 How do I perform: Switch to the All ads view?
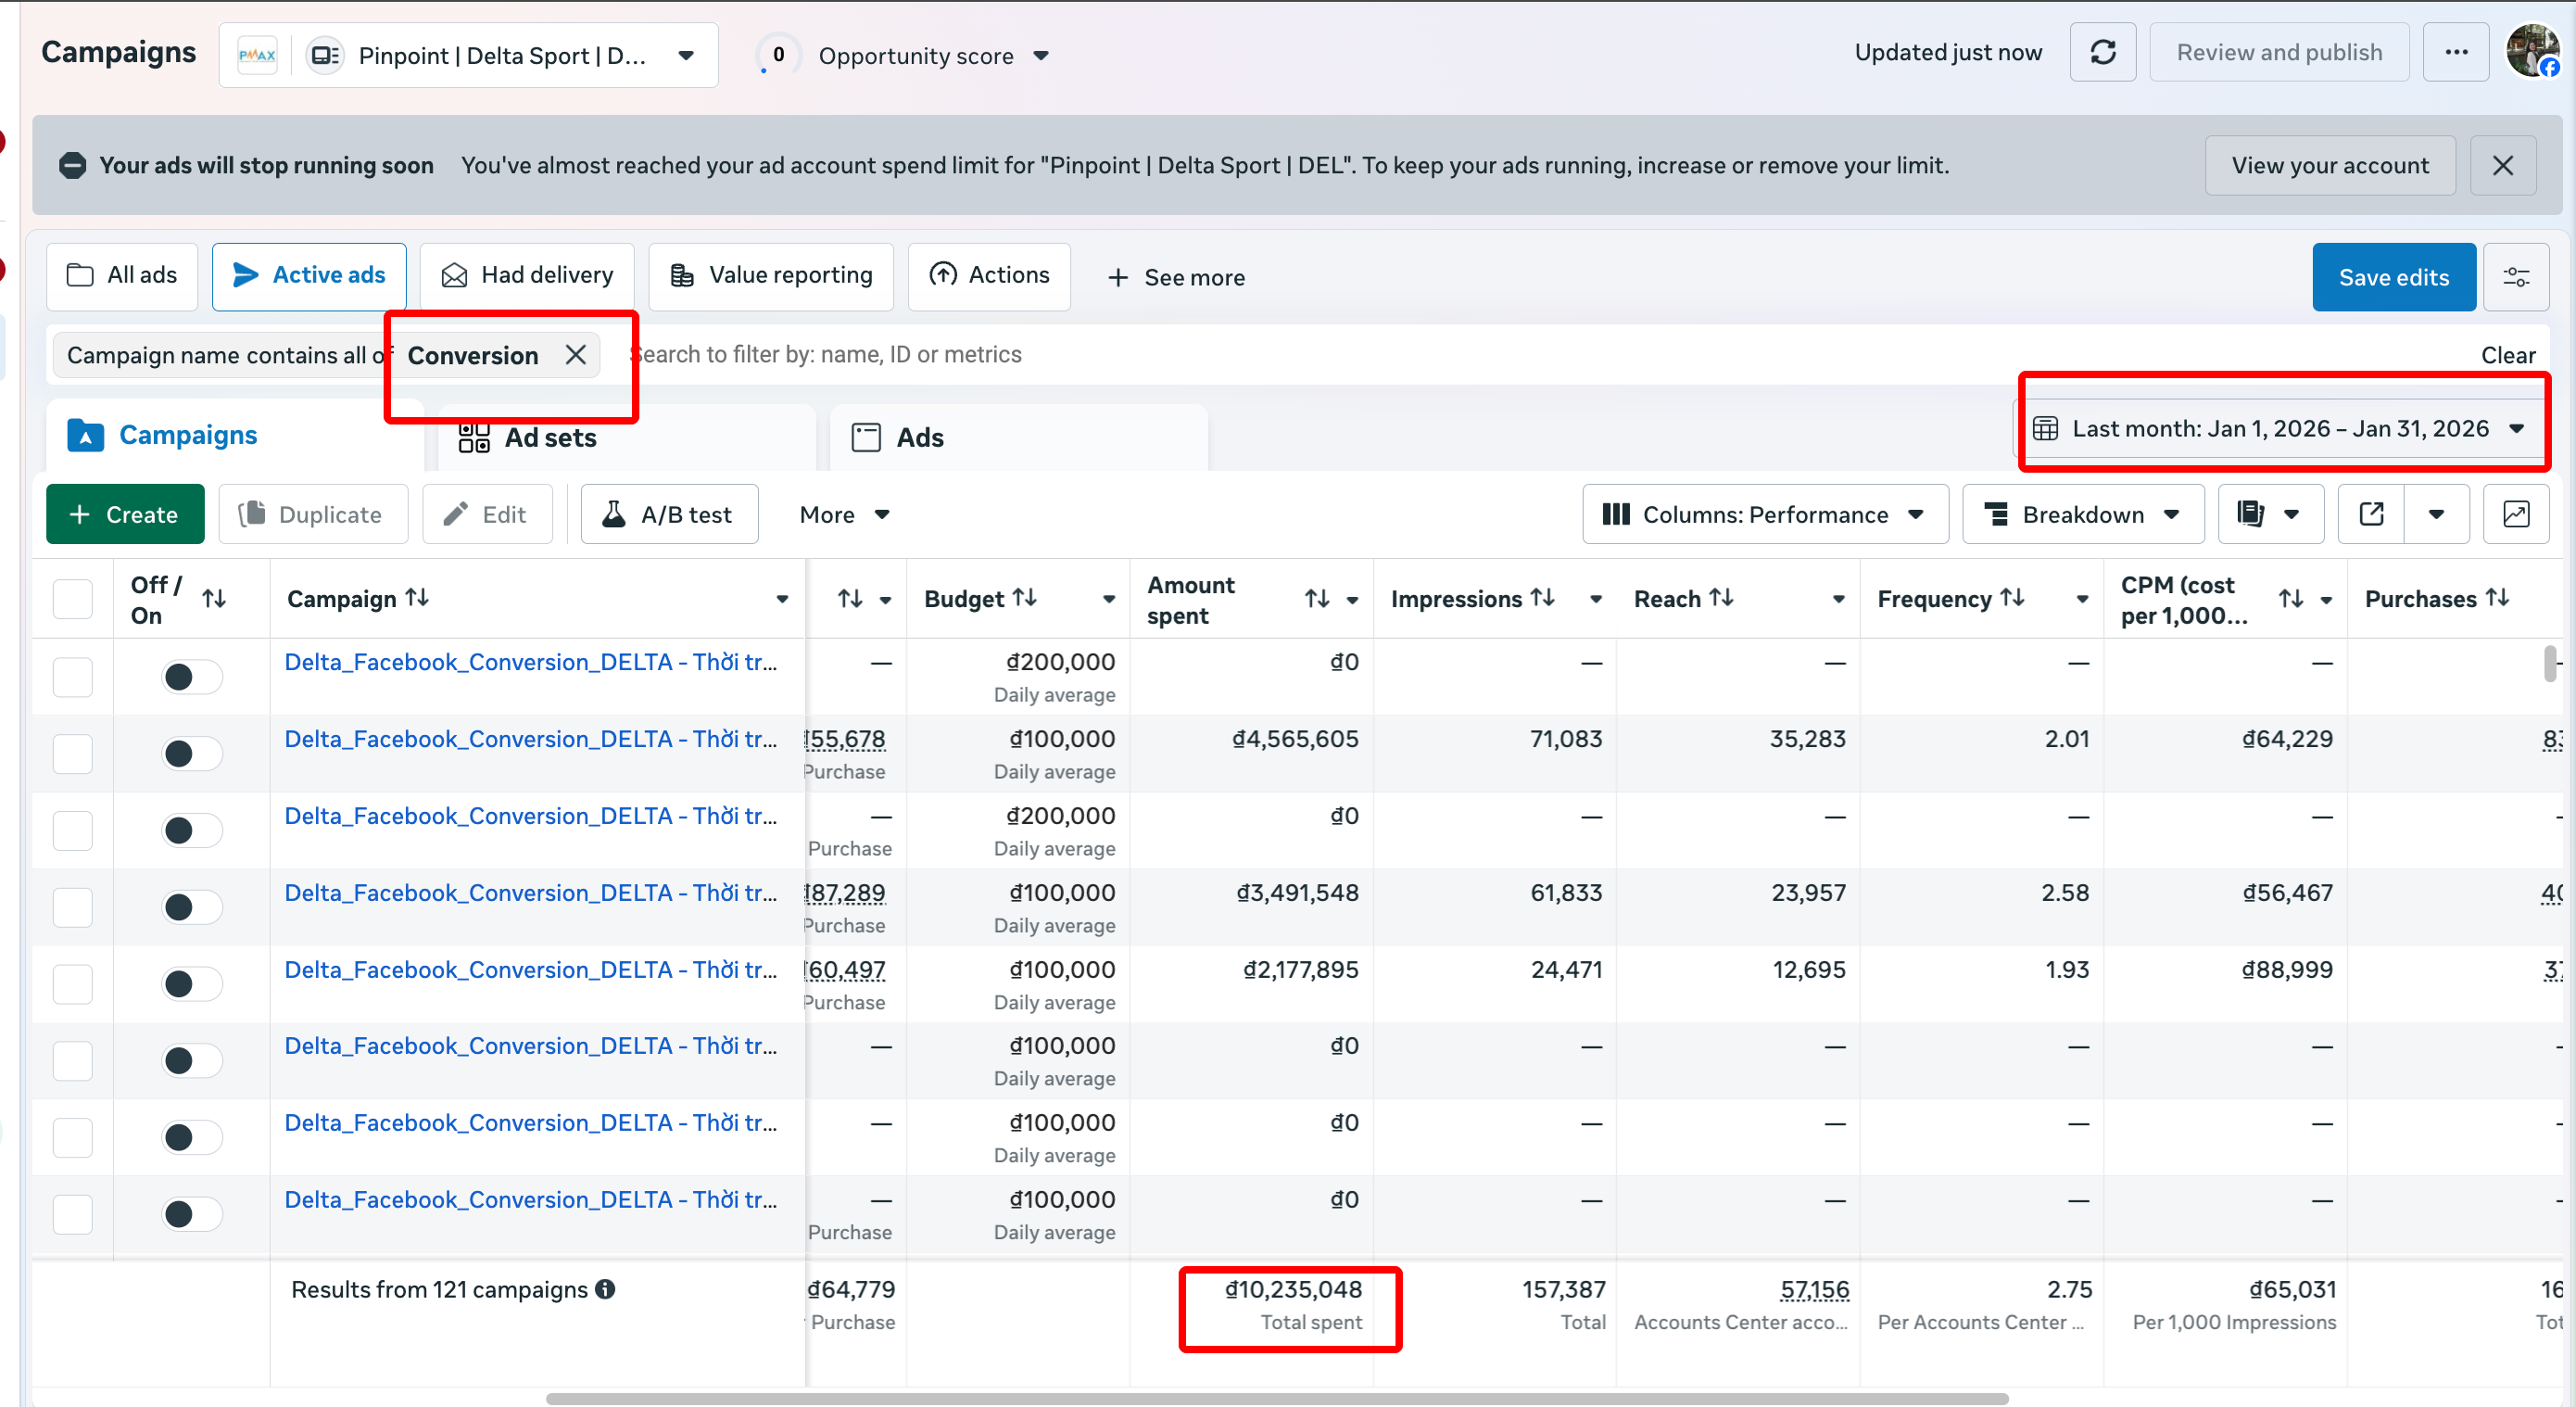pos(122,276)
